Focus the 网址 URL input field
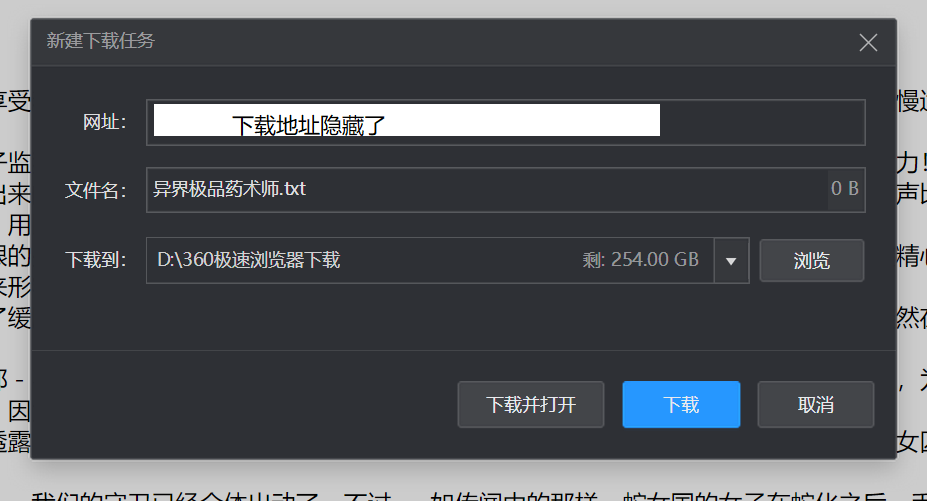The image size is (927, 501). (506, 122)
